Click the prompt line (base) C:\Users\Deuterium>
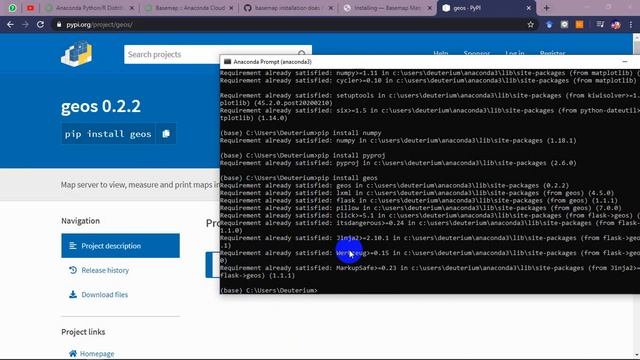The image size is (640, 360). [269, 290]
